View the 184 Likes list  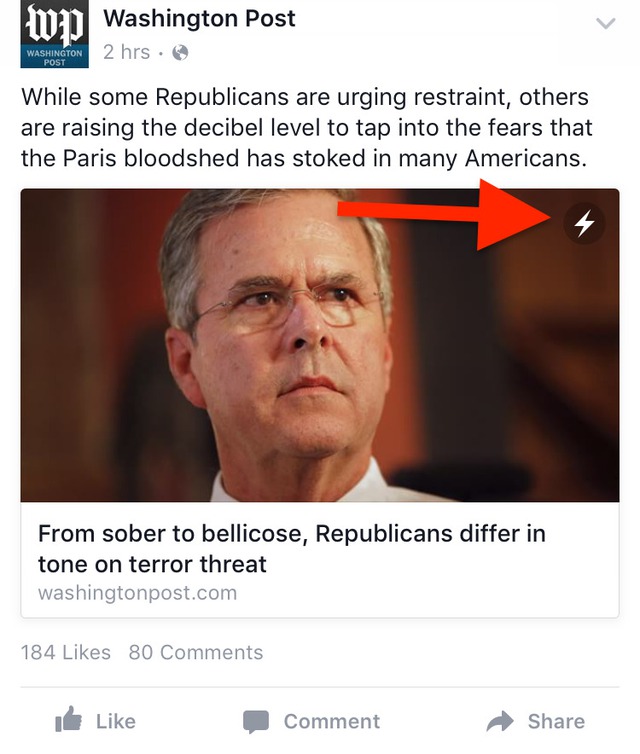[x=66, y=652]
